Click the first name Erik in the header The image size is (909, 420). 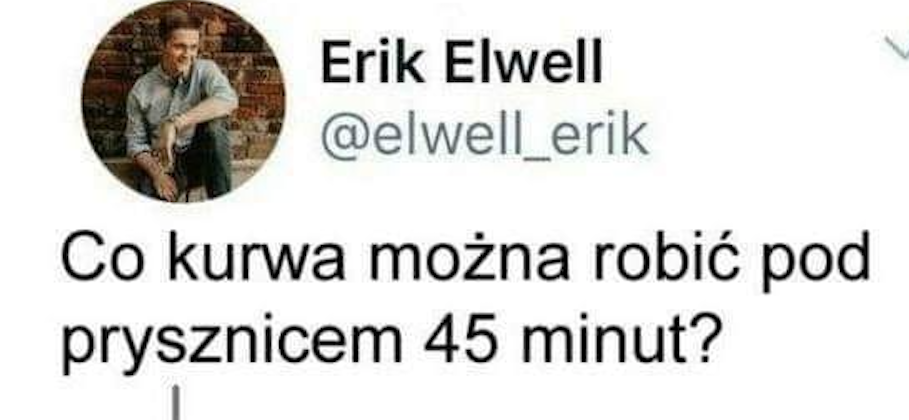373,64
